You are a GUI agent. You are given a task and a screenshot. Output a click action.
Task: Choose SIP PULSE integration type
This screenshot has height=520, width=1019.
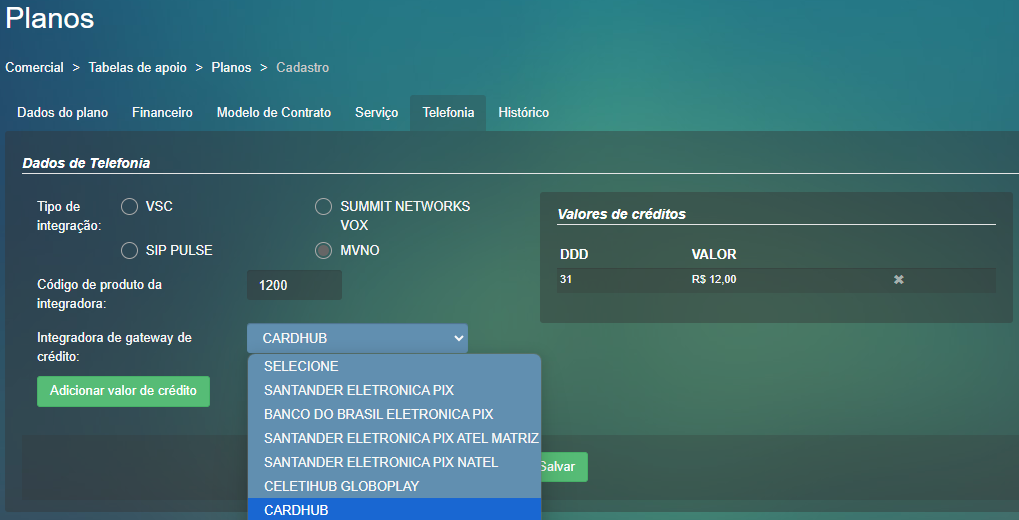(x=129, y=250)
